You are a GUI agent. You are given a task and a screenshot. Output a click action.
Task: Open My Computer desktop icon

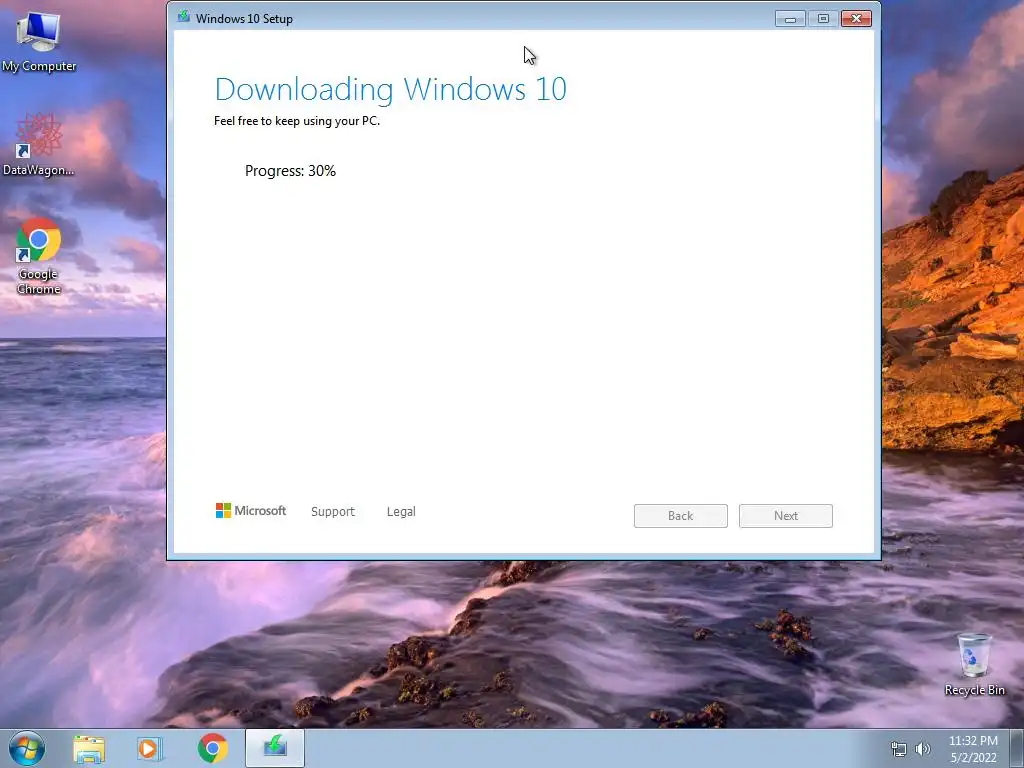pyautogui.click(x=38, y=41)
